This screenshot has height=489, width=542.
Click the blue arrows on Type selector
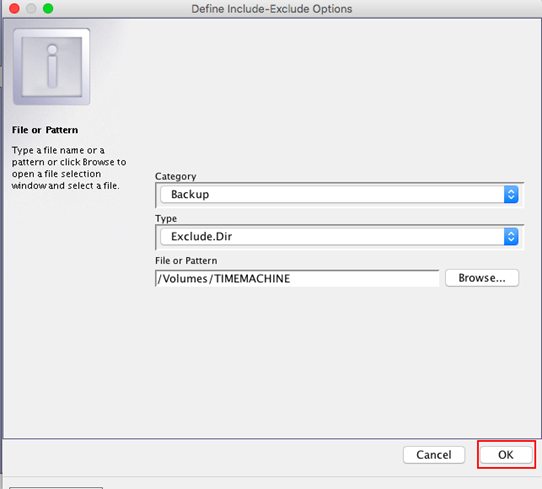click(x=511, y=237)
